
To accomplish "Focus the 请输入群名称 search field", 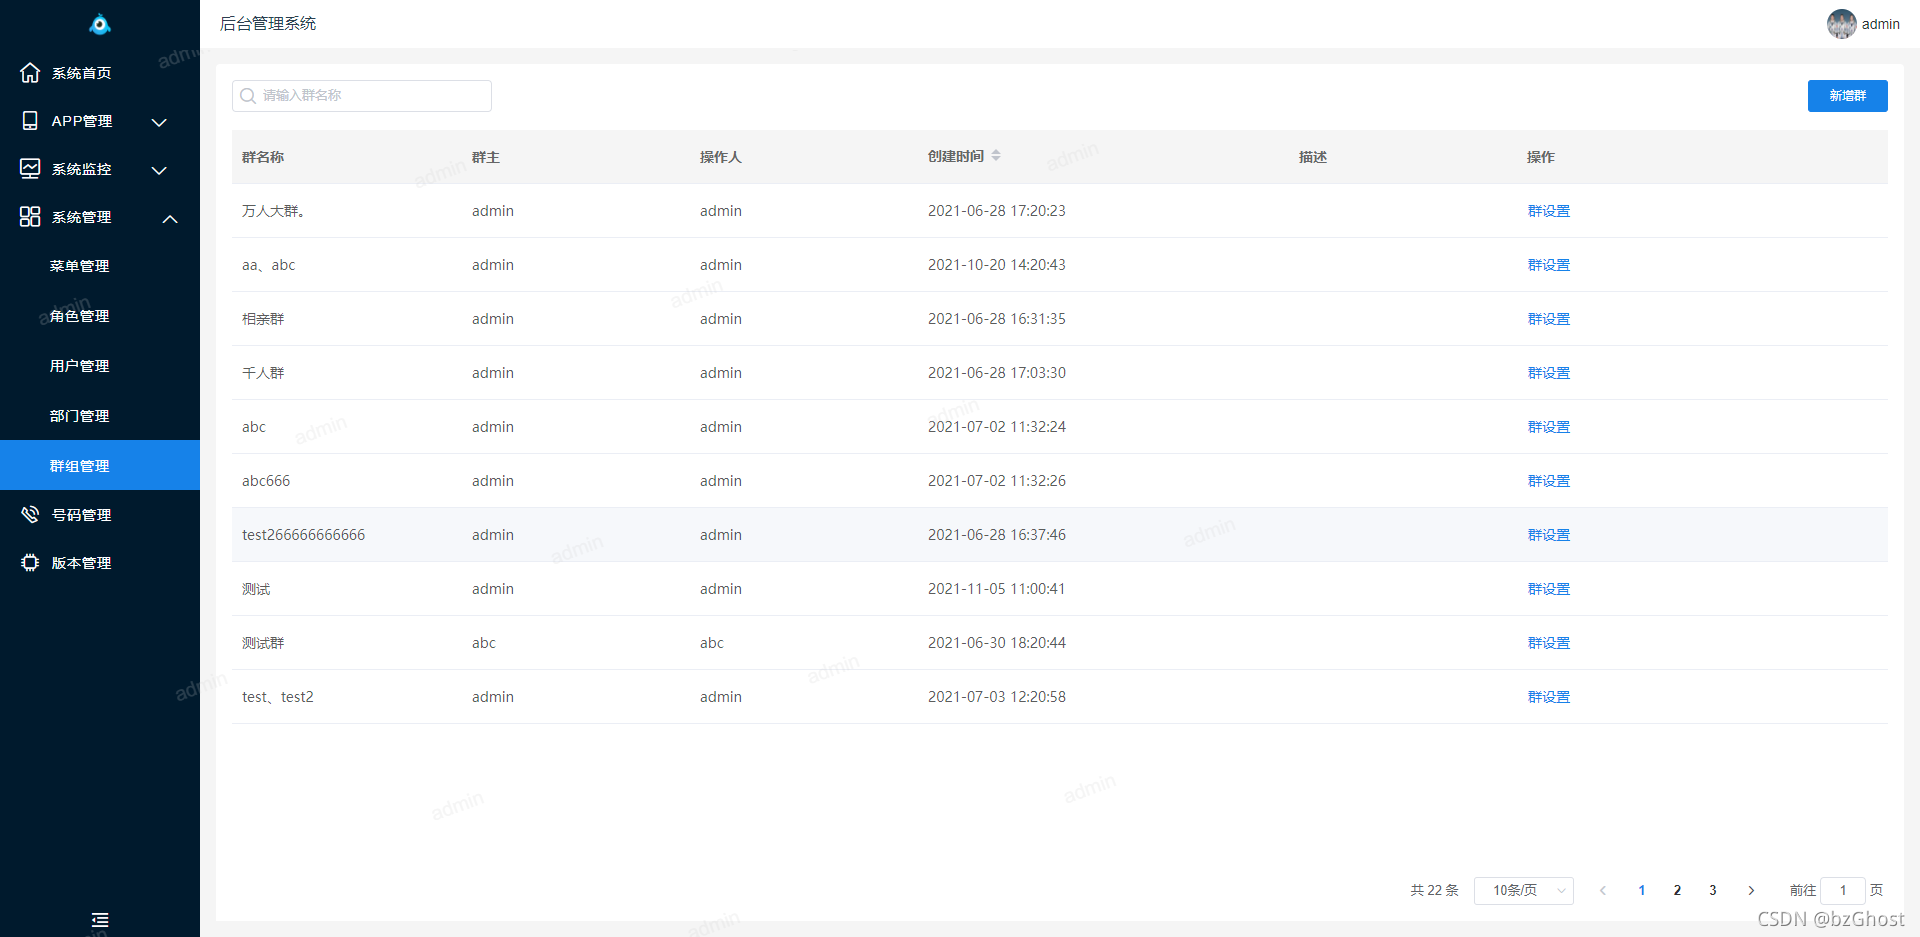I will click(362, 96).
